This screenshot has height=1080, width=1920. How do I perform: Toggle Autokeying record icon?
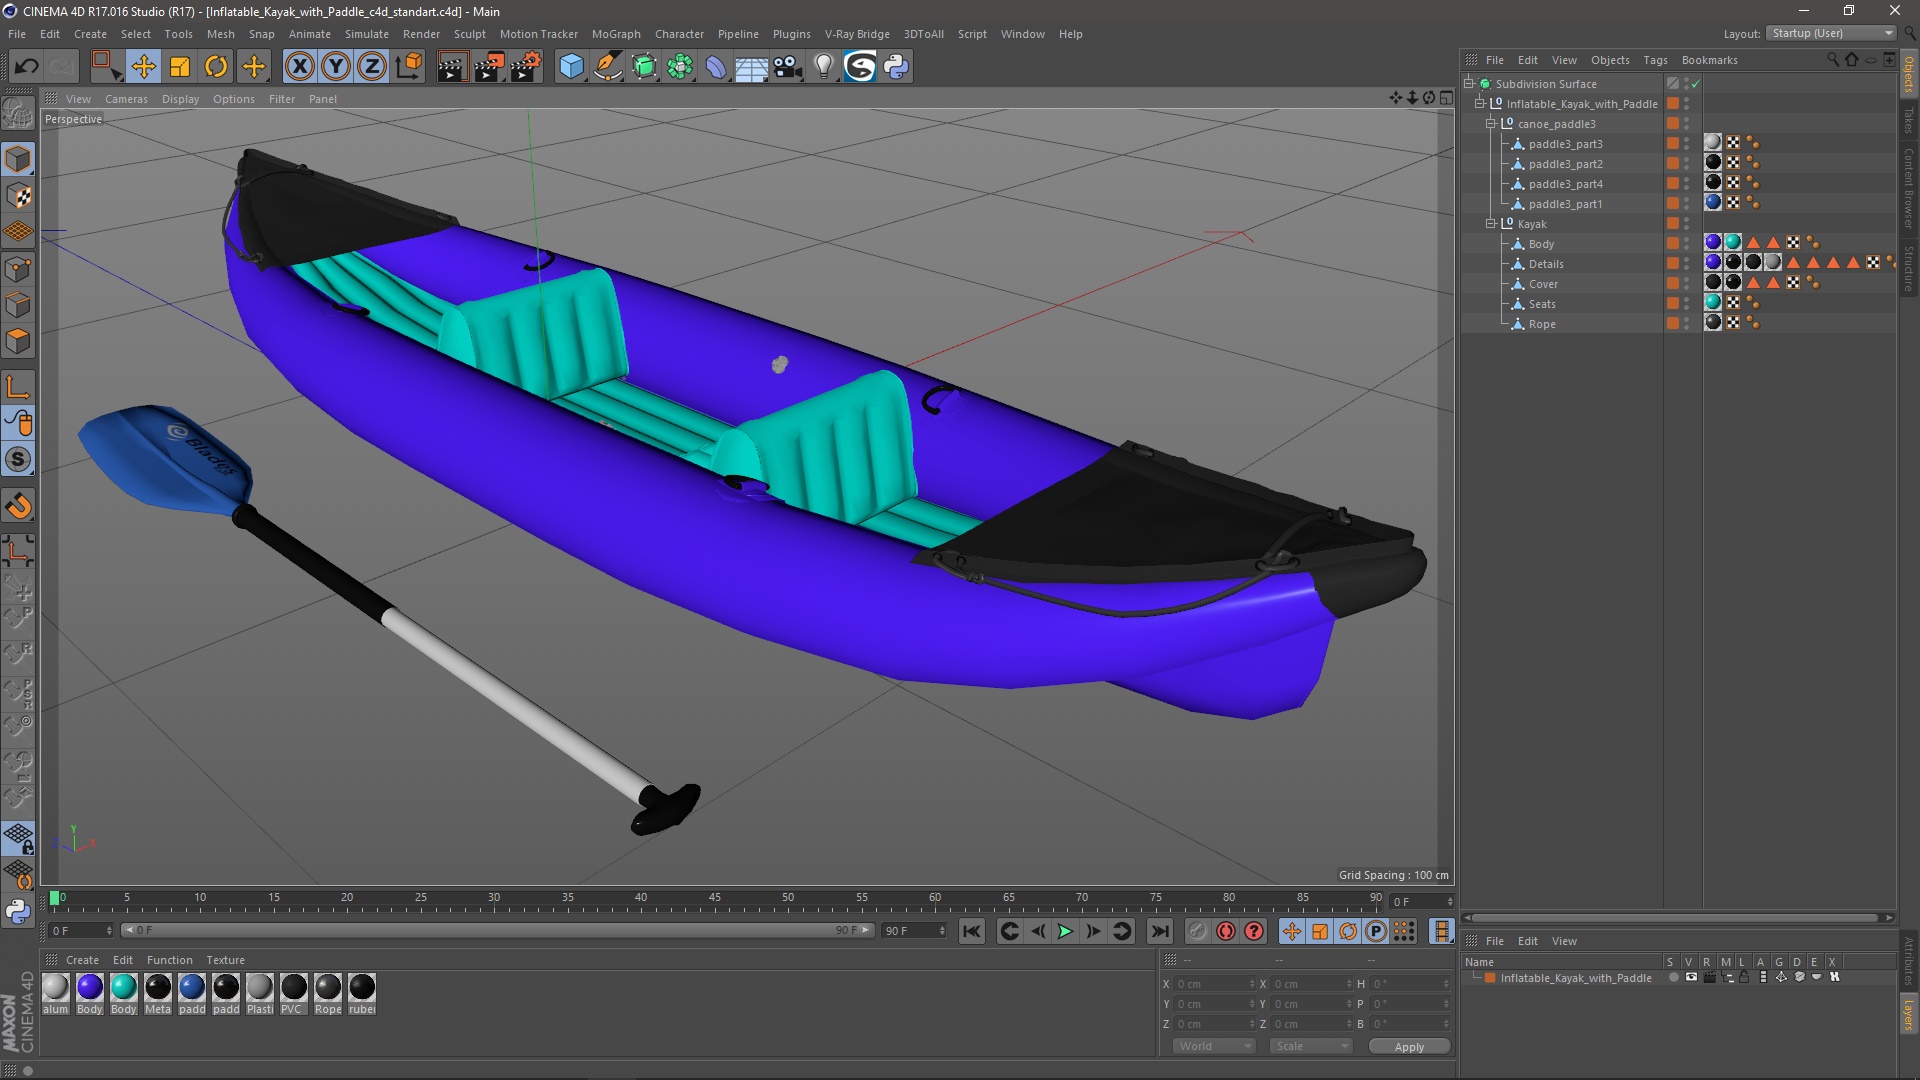click(x=1226, y=931)
